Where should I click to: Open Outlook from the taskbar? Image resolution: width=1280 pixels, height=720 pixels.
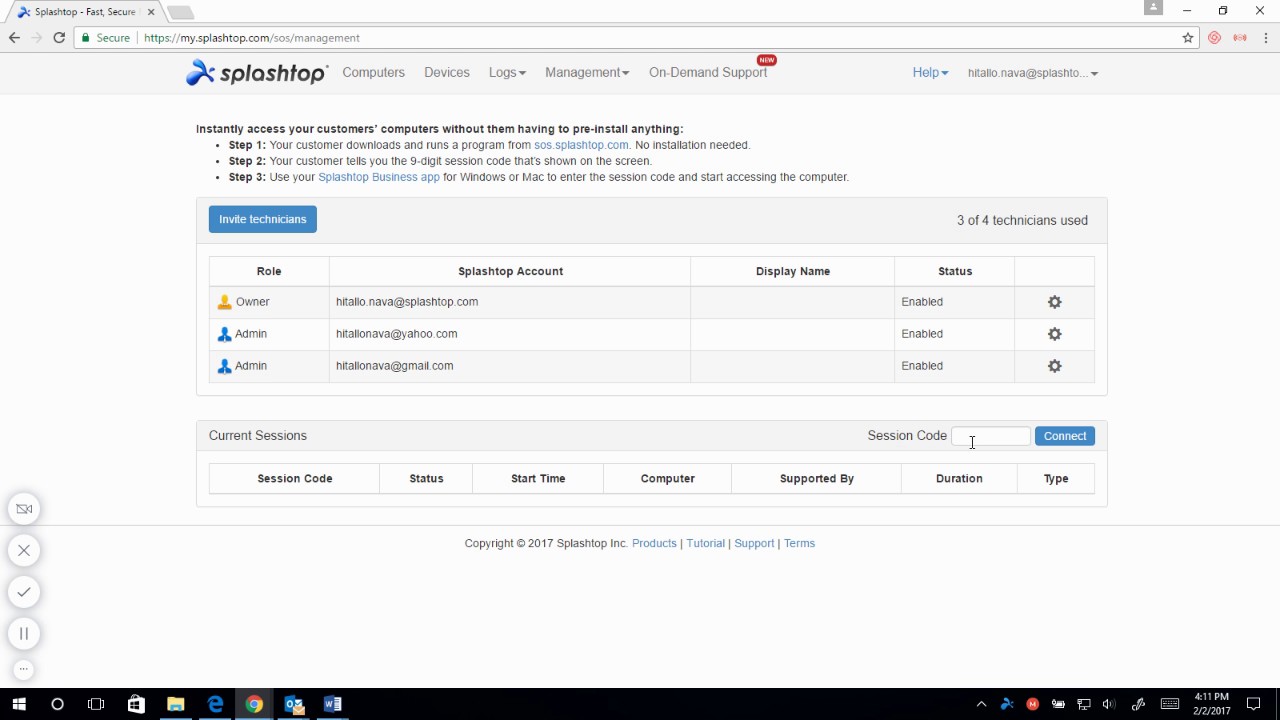click(294, 704)
